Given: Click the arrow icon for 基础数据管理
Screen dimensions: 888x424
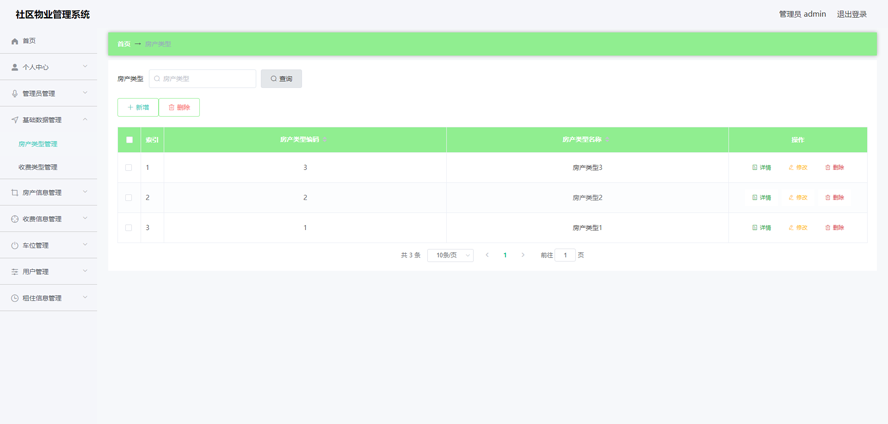Looking at the screenshot, I should [x=15, y=120].
